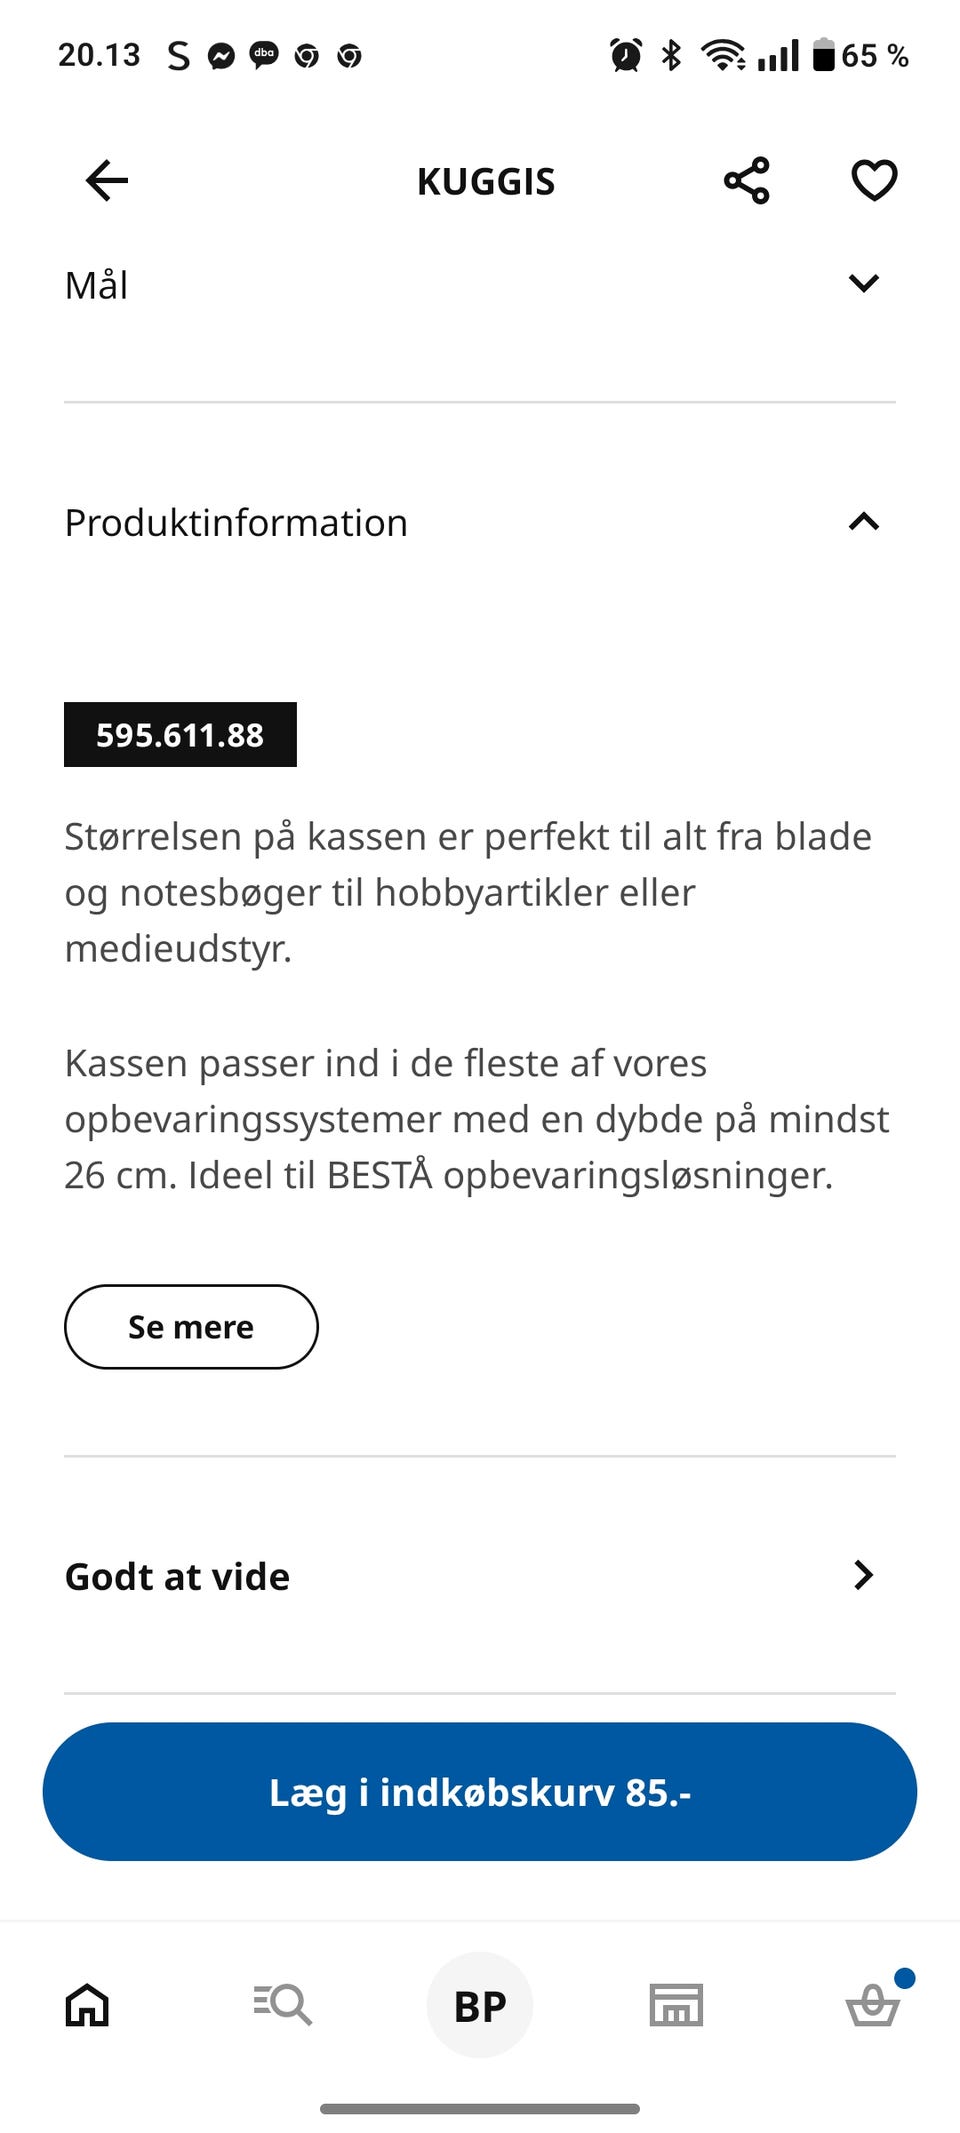This screenshot has width=960, height=2133.
Task: Open the shopping basket
Action: [873, 2005]
